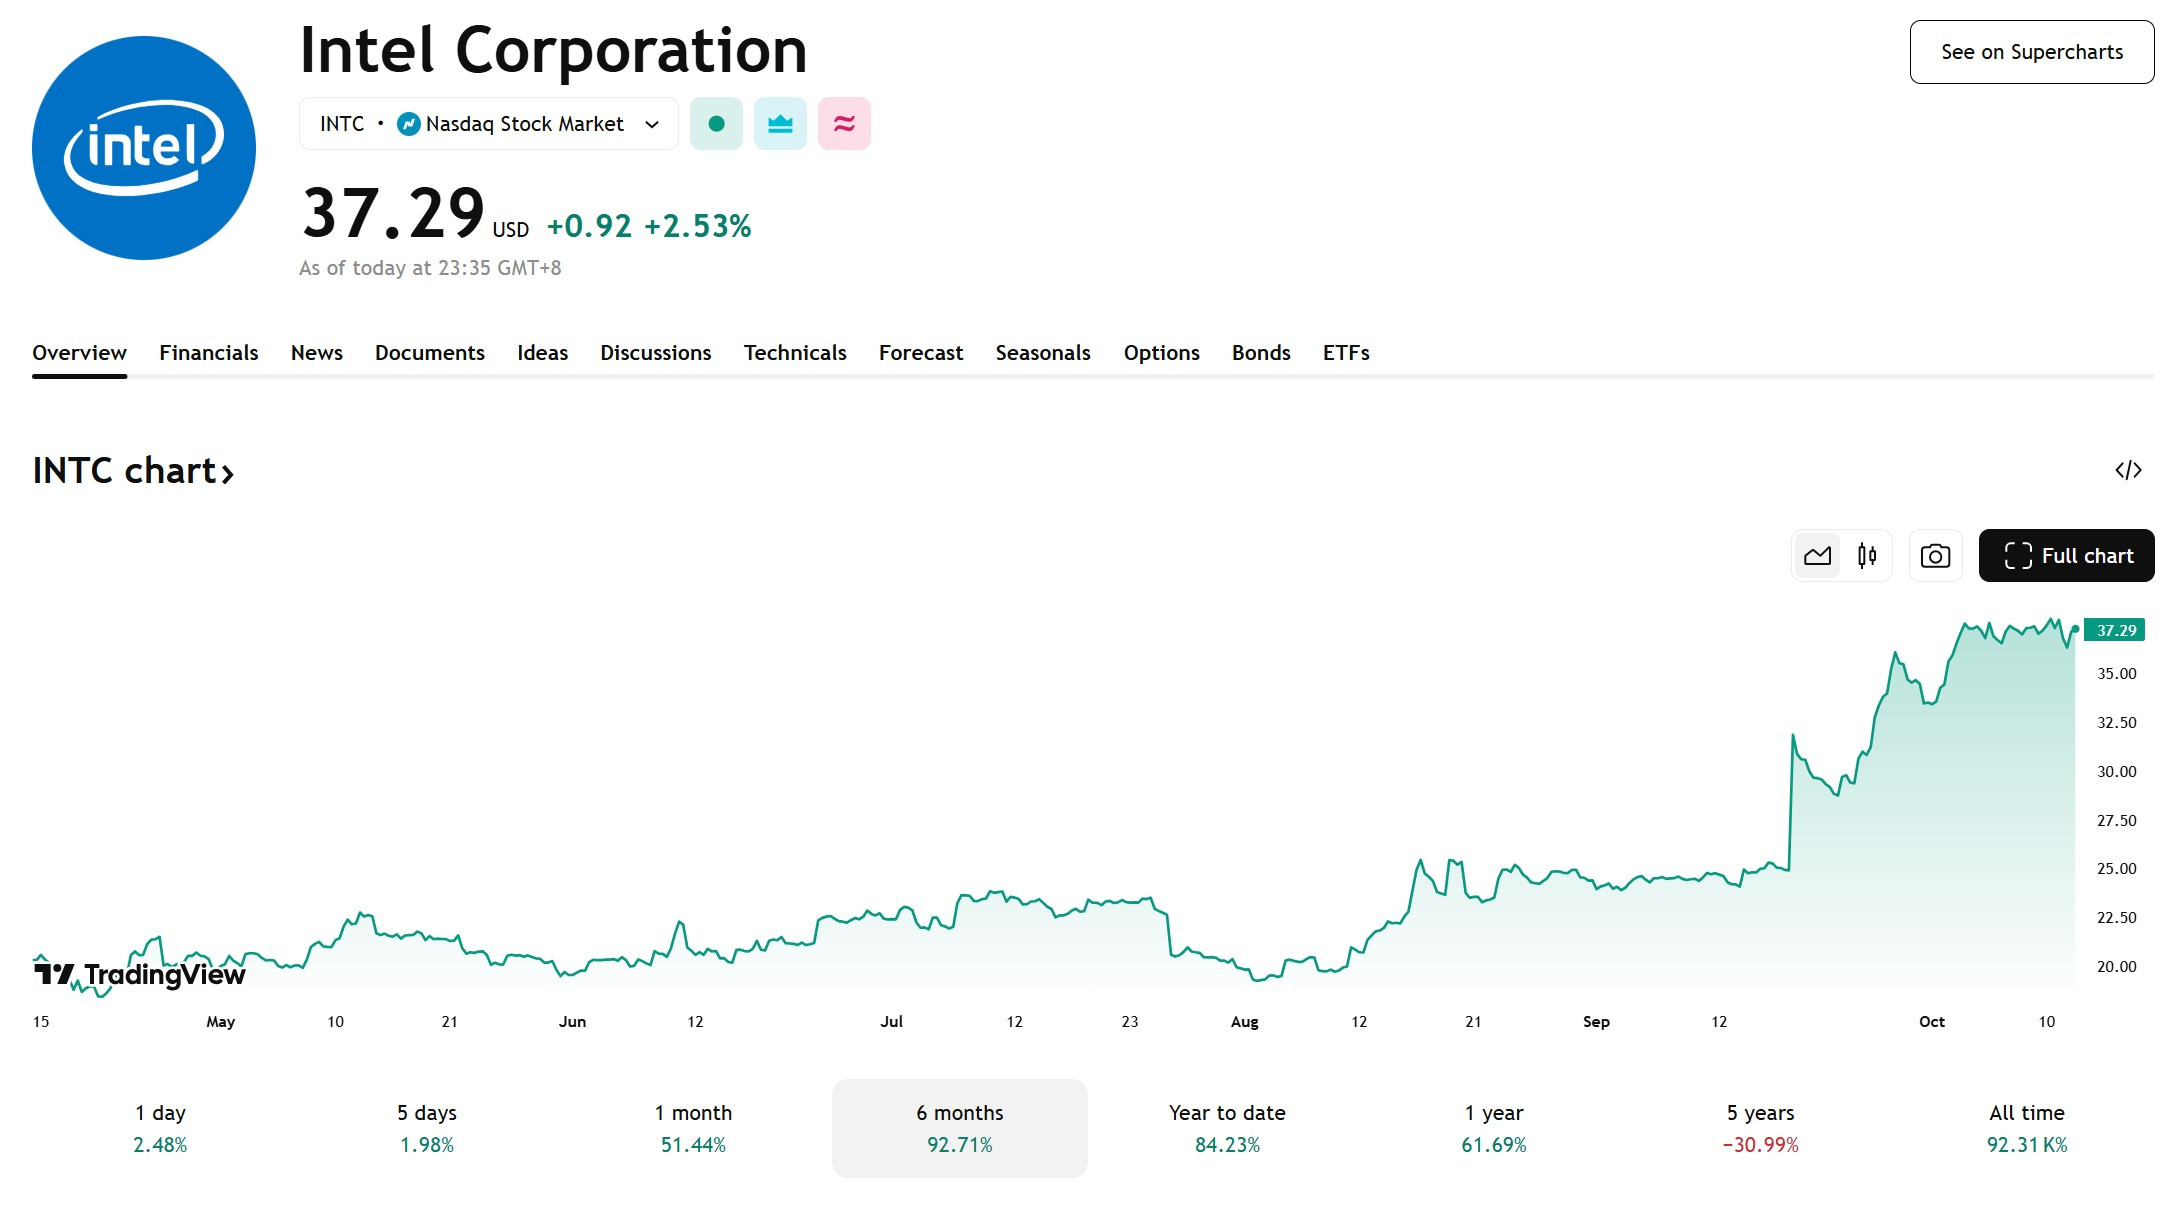2178x1206 pixels.
Task: Open the Full chart button
Action: tap(2066, 556)
